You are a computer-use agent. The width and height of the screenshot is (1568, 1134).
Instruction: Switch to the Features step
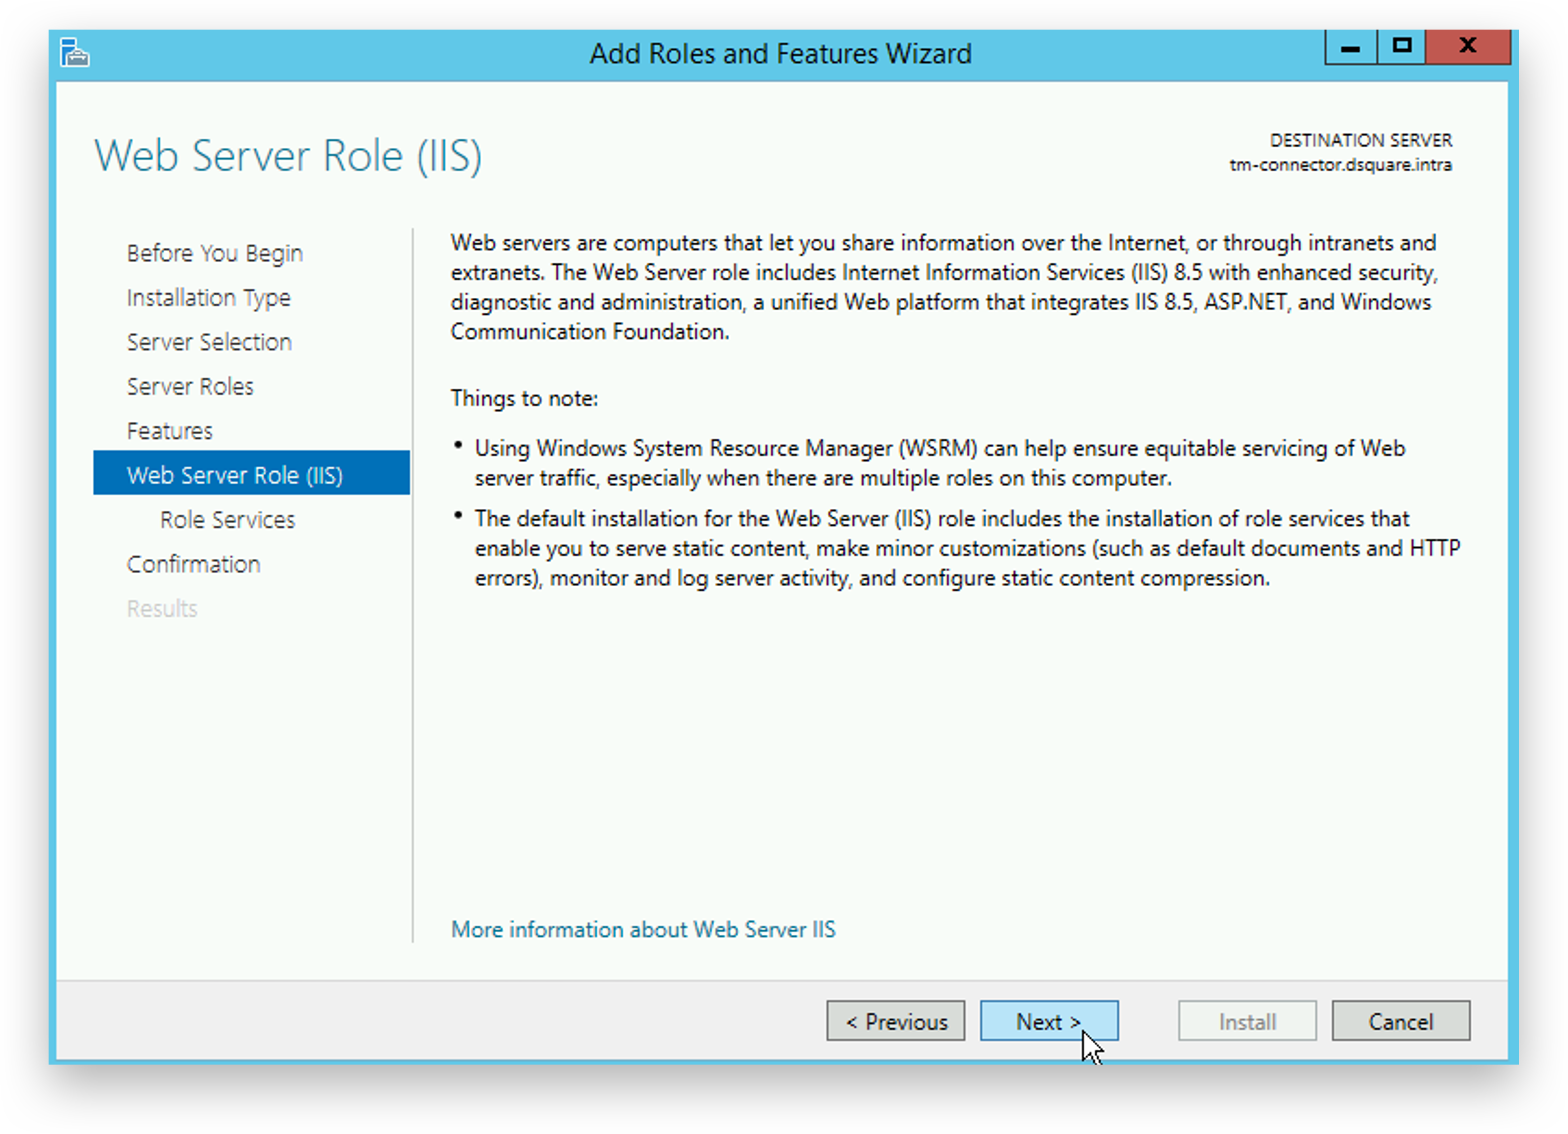tap(170, 431)
